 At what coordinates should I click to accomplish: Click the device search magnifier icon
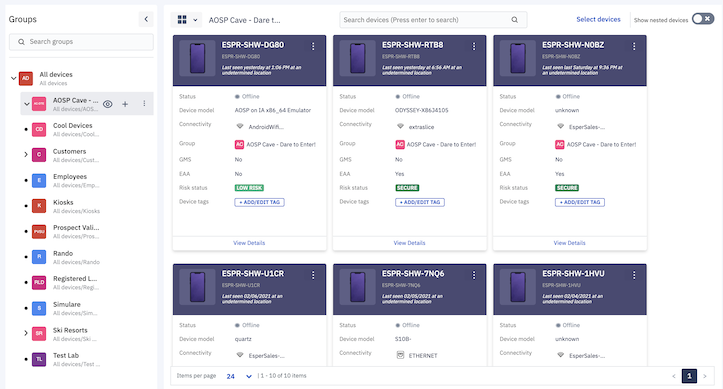coord(515,20)
